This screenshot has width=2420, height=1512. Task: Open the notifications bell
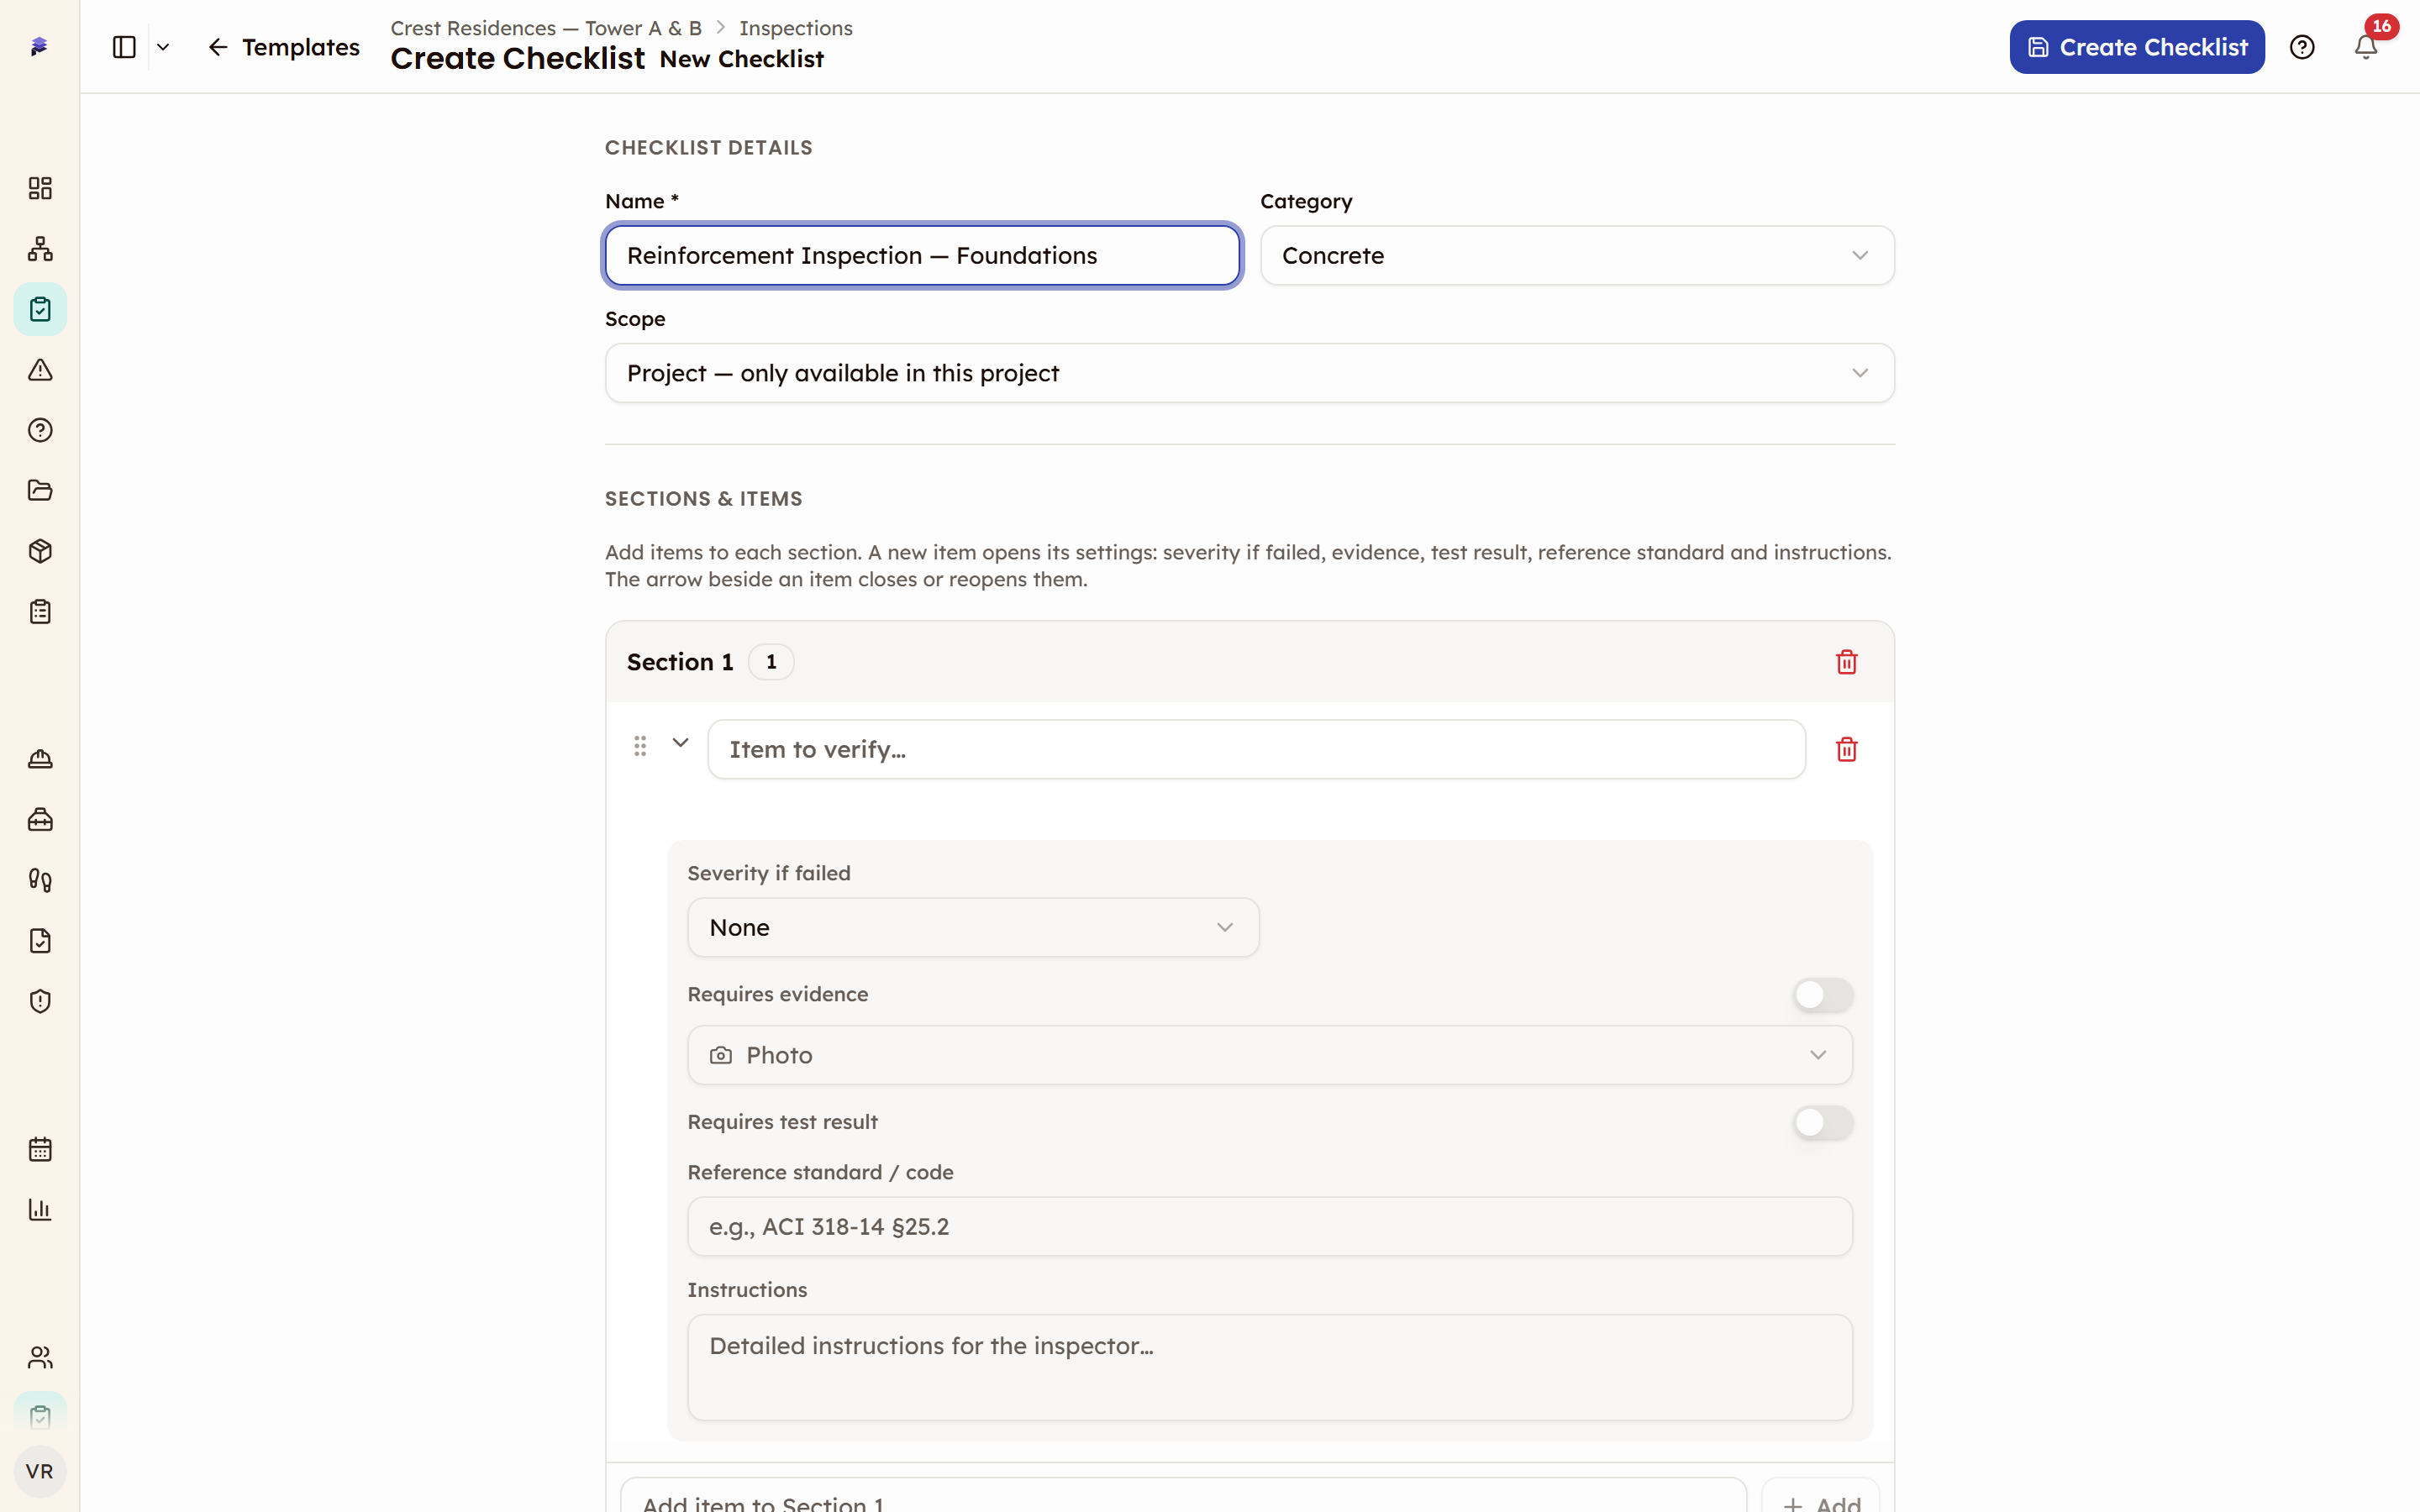[2365, 47]
